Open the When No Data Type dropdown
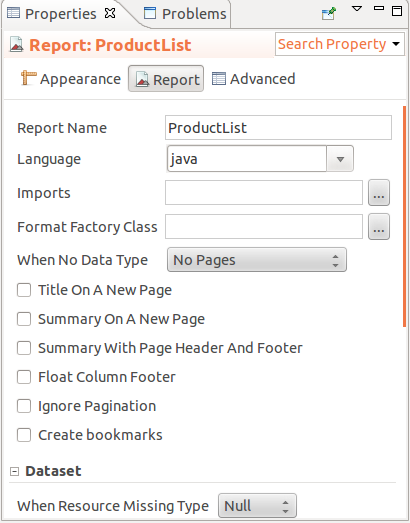This screenshot has height=523, width=410. pyautogui.click(x=257, y=259)
